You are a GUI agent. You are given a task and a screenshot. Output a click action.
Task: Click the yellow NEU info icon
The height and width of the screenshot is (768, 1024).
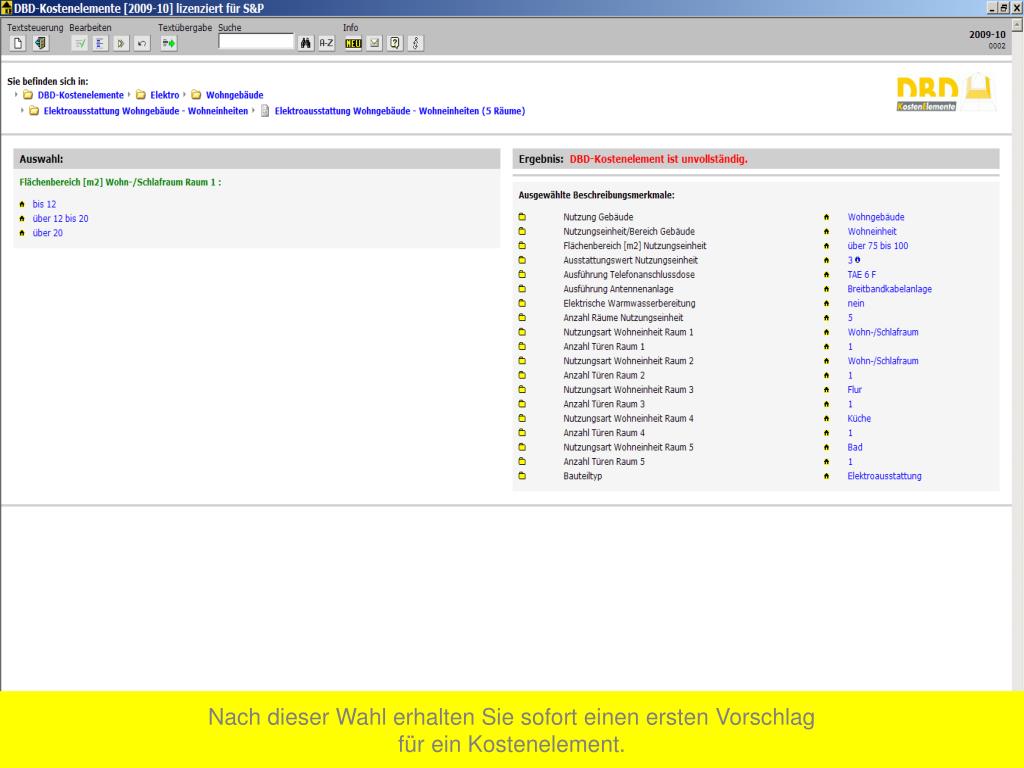[x=352, y=43]
